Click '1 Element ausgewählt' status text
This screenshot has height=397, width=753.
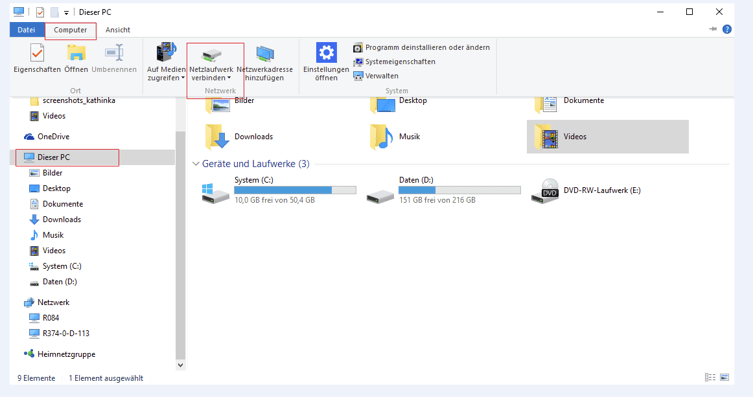coord(106,378)
